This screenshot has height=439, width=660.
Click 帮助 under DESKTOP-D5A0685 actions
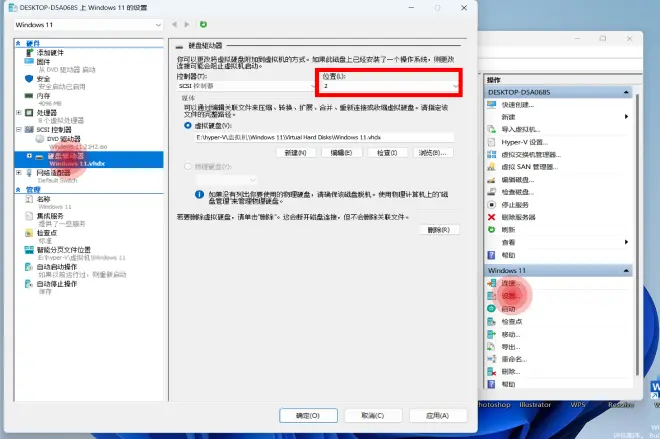click(x=508, y=255)
